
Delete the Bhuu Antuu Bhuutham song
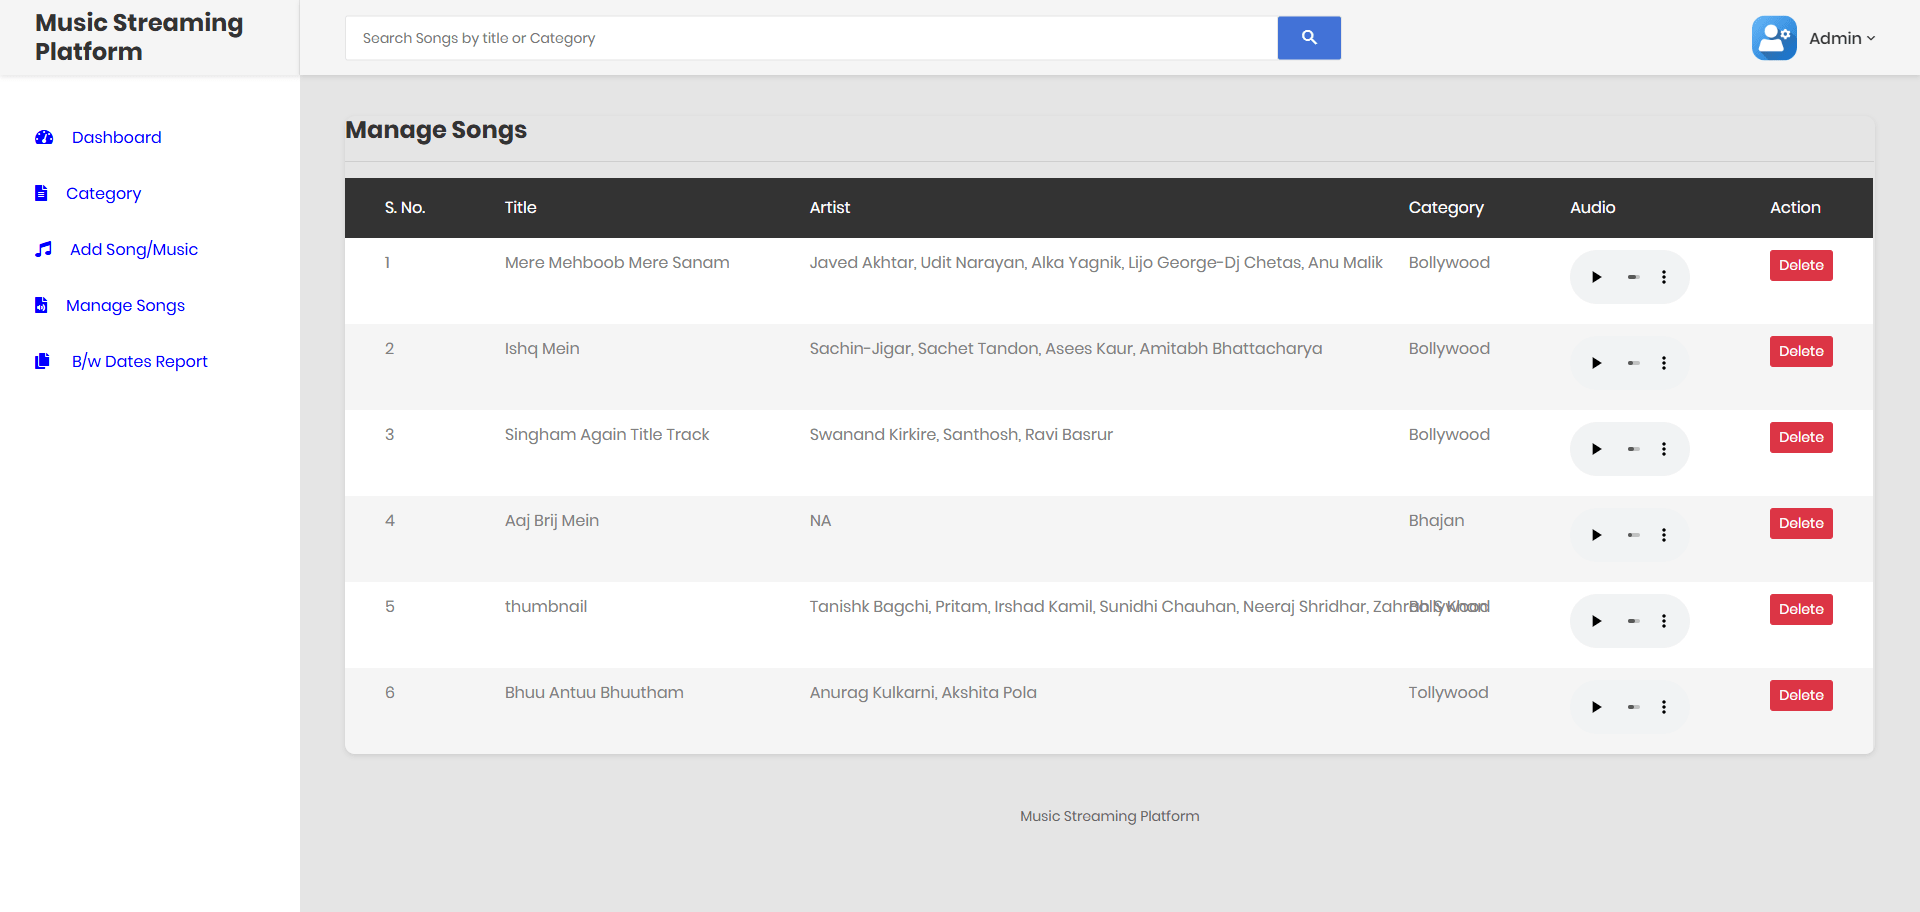click(1800, 695)
